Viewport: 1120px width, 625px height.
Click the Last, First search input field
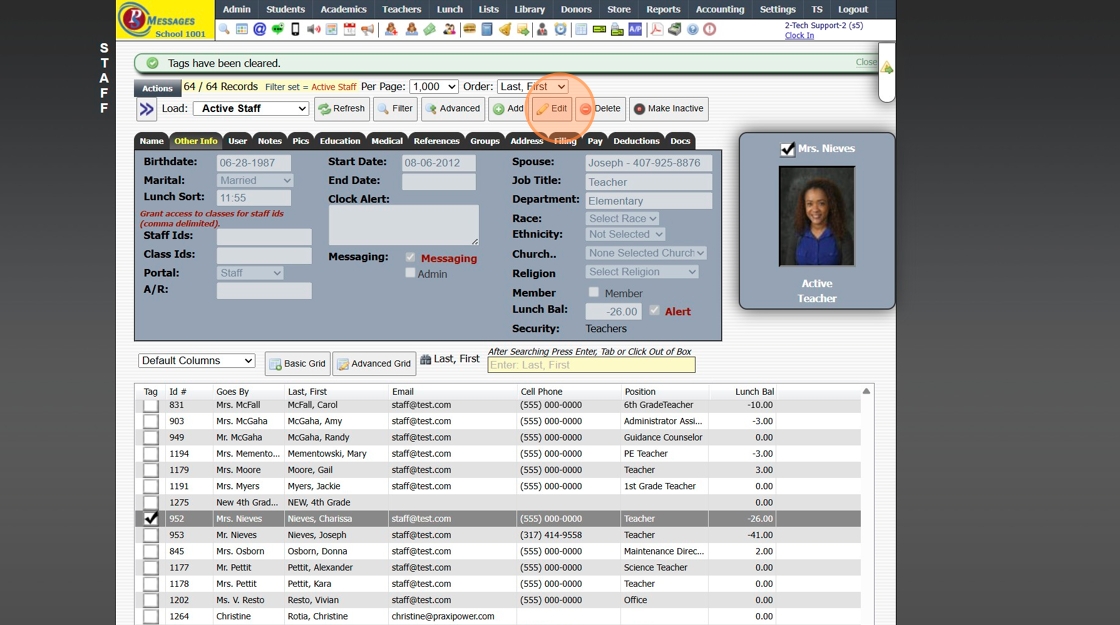591,365
